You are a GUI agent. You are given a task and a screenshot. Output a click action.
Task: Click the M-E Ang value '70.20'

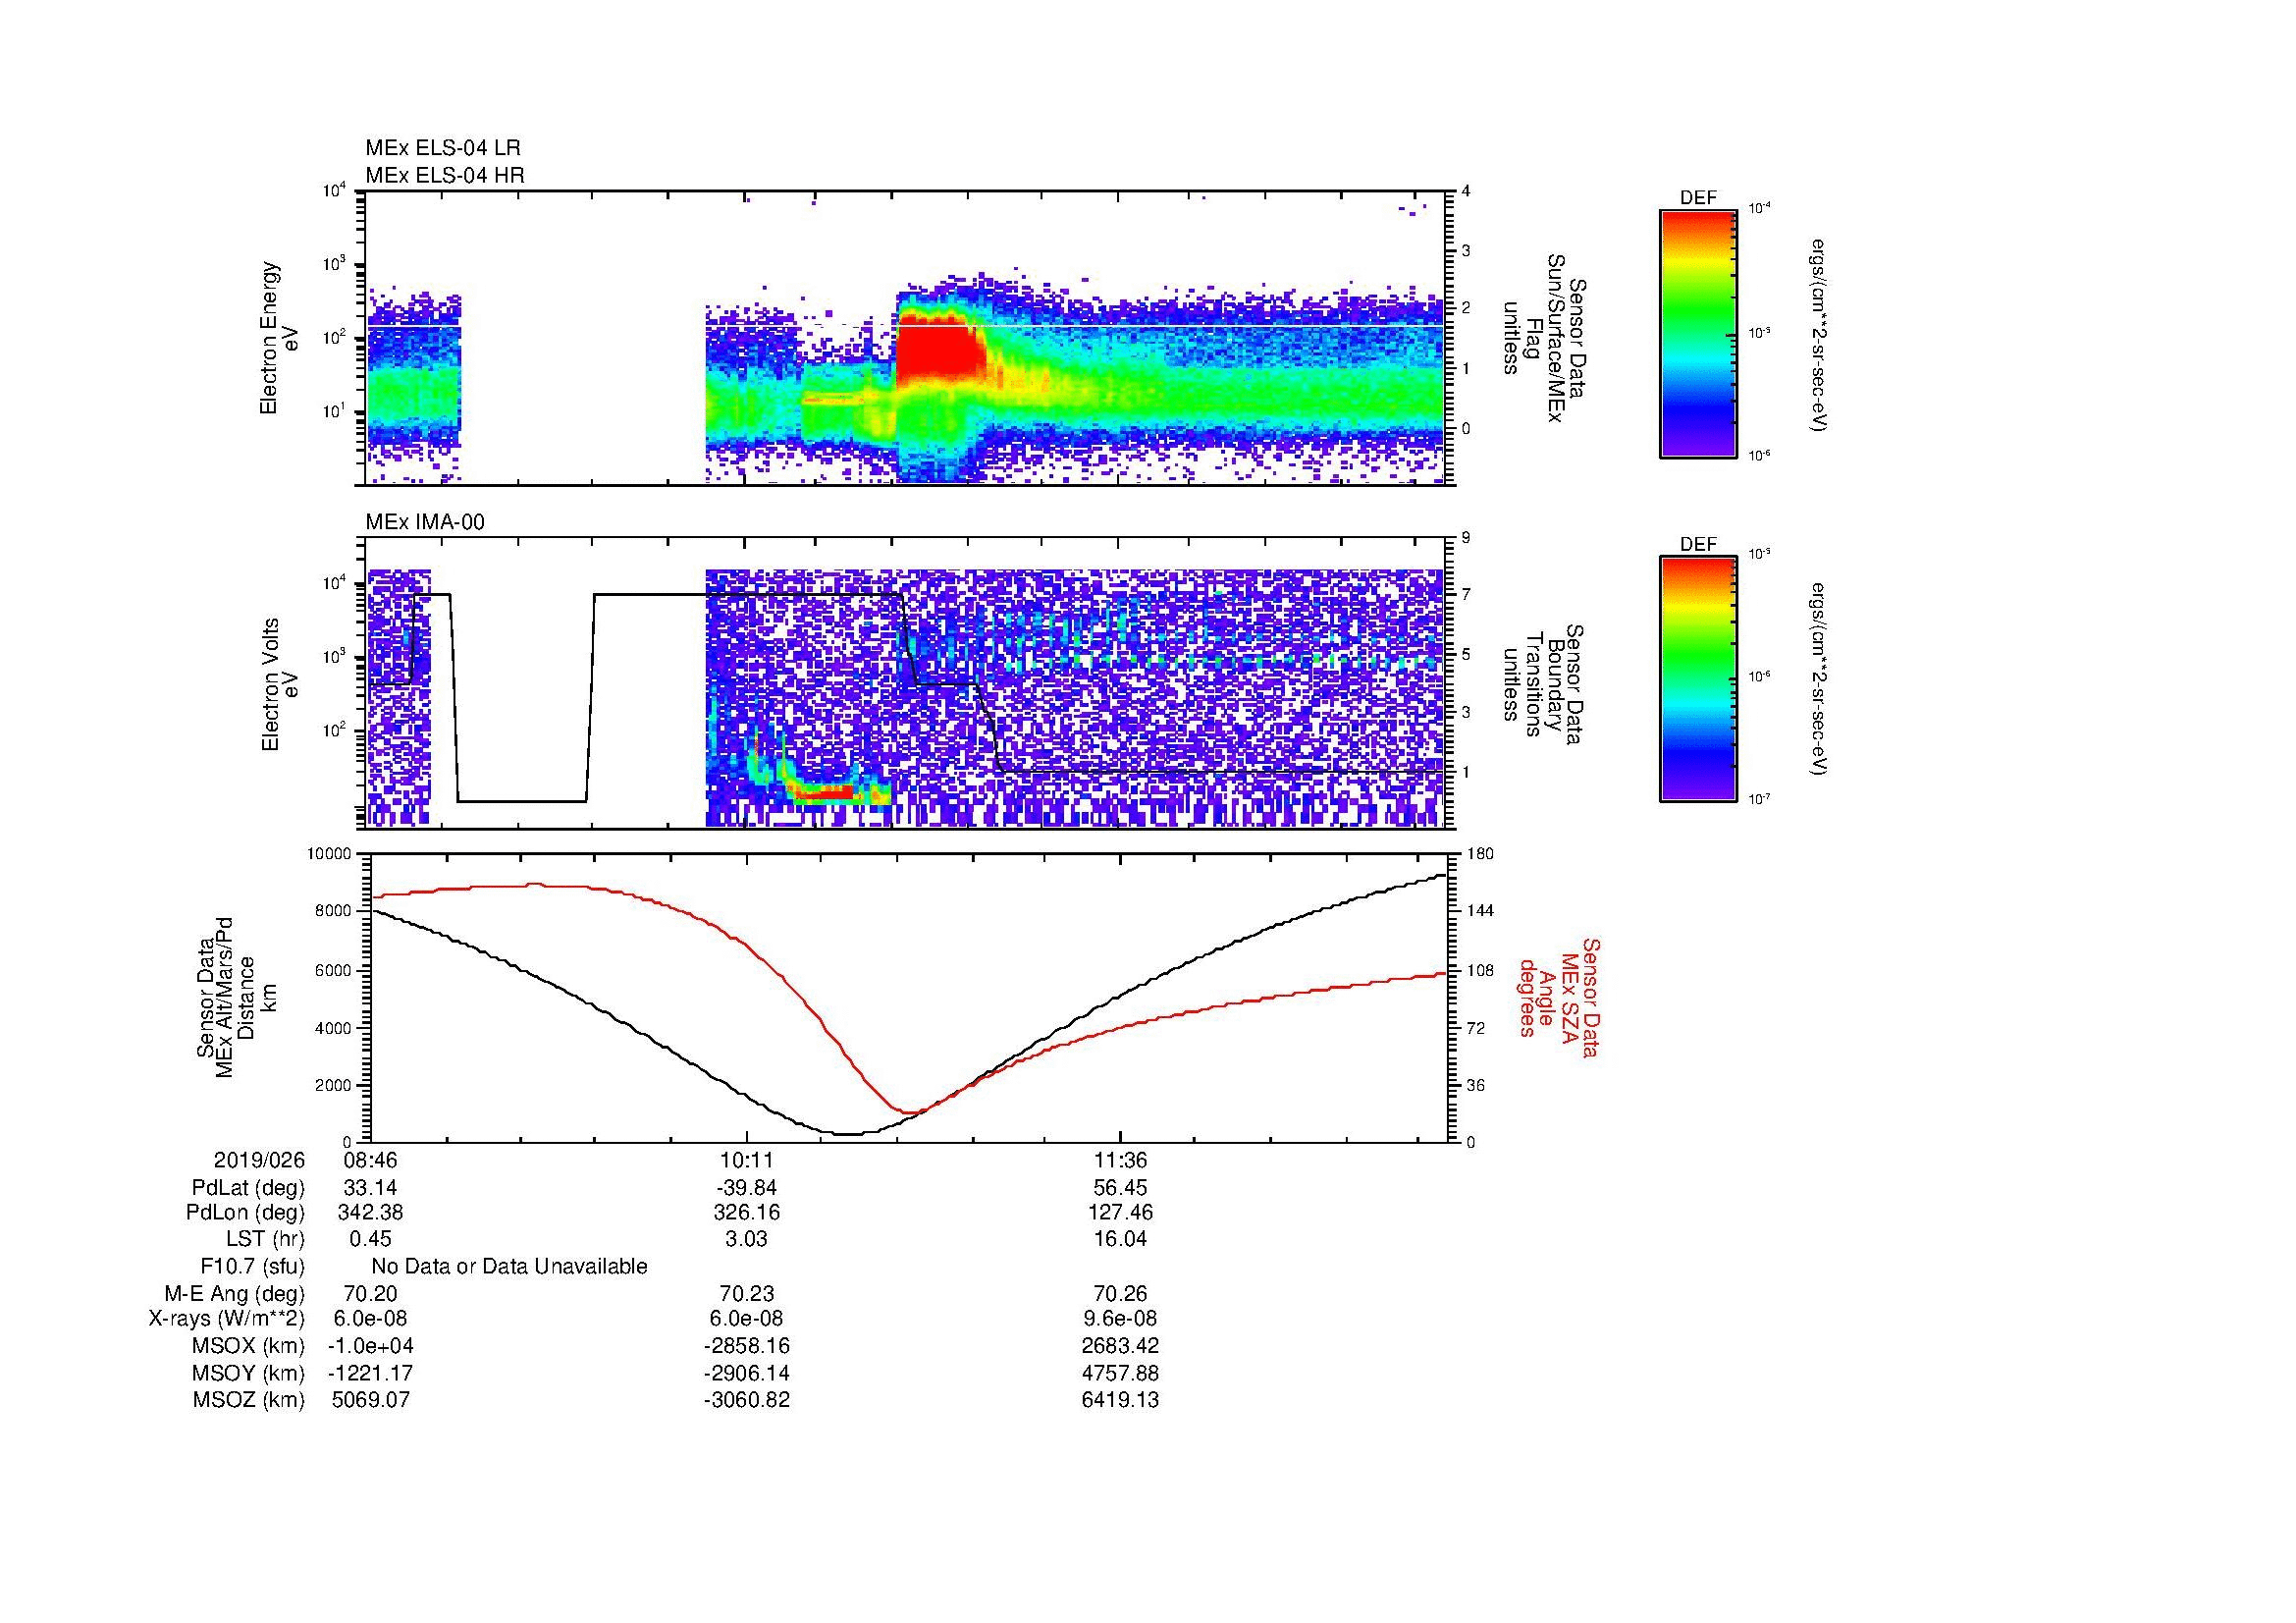(x=370, y=1293)
